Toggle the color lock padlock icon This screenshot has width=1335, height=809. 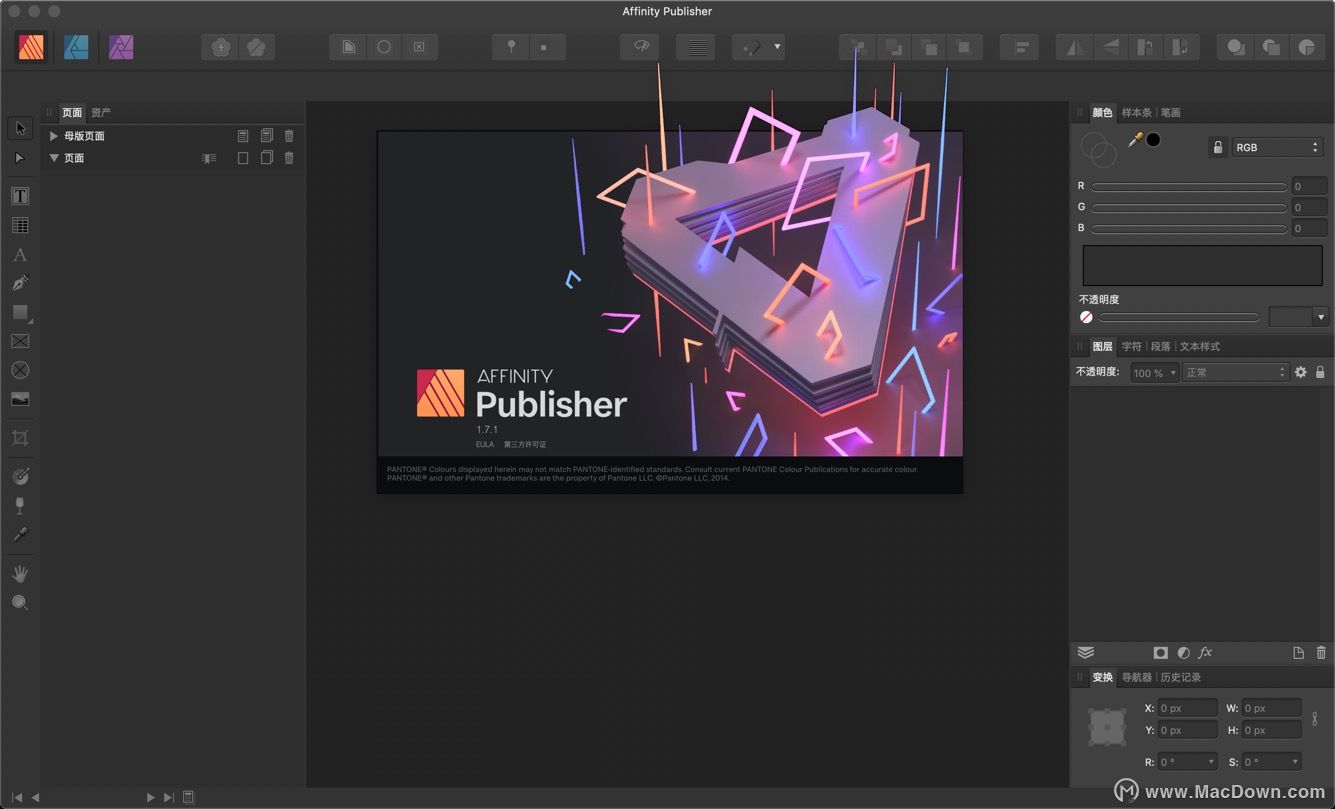(x=1217, y=147)
